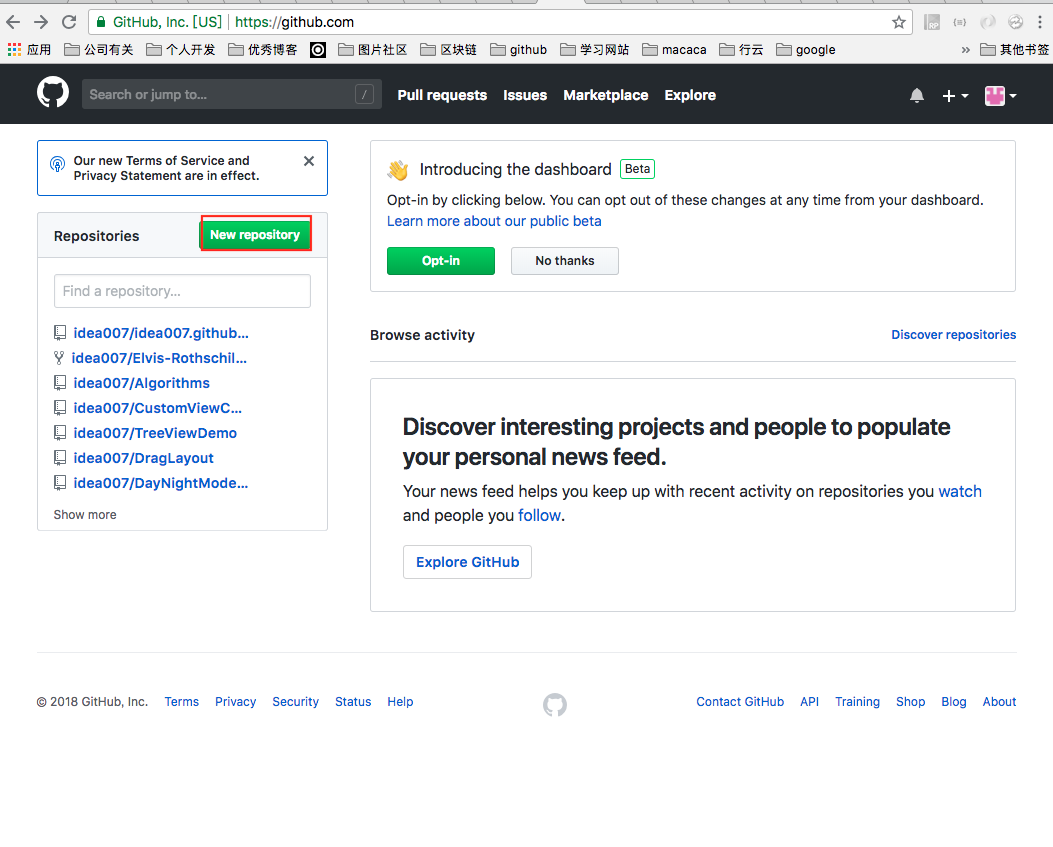
Task: Navigate to Marketplace in the header
Action: (606, 95)
